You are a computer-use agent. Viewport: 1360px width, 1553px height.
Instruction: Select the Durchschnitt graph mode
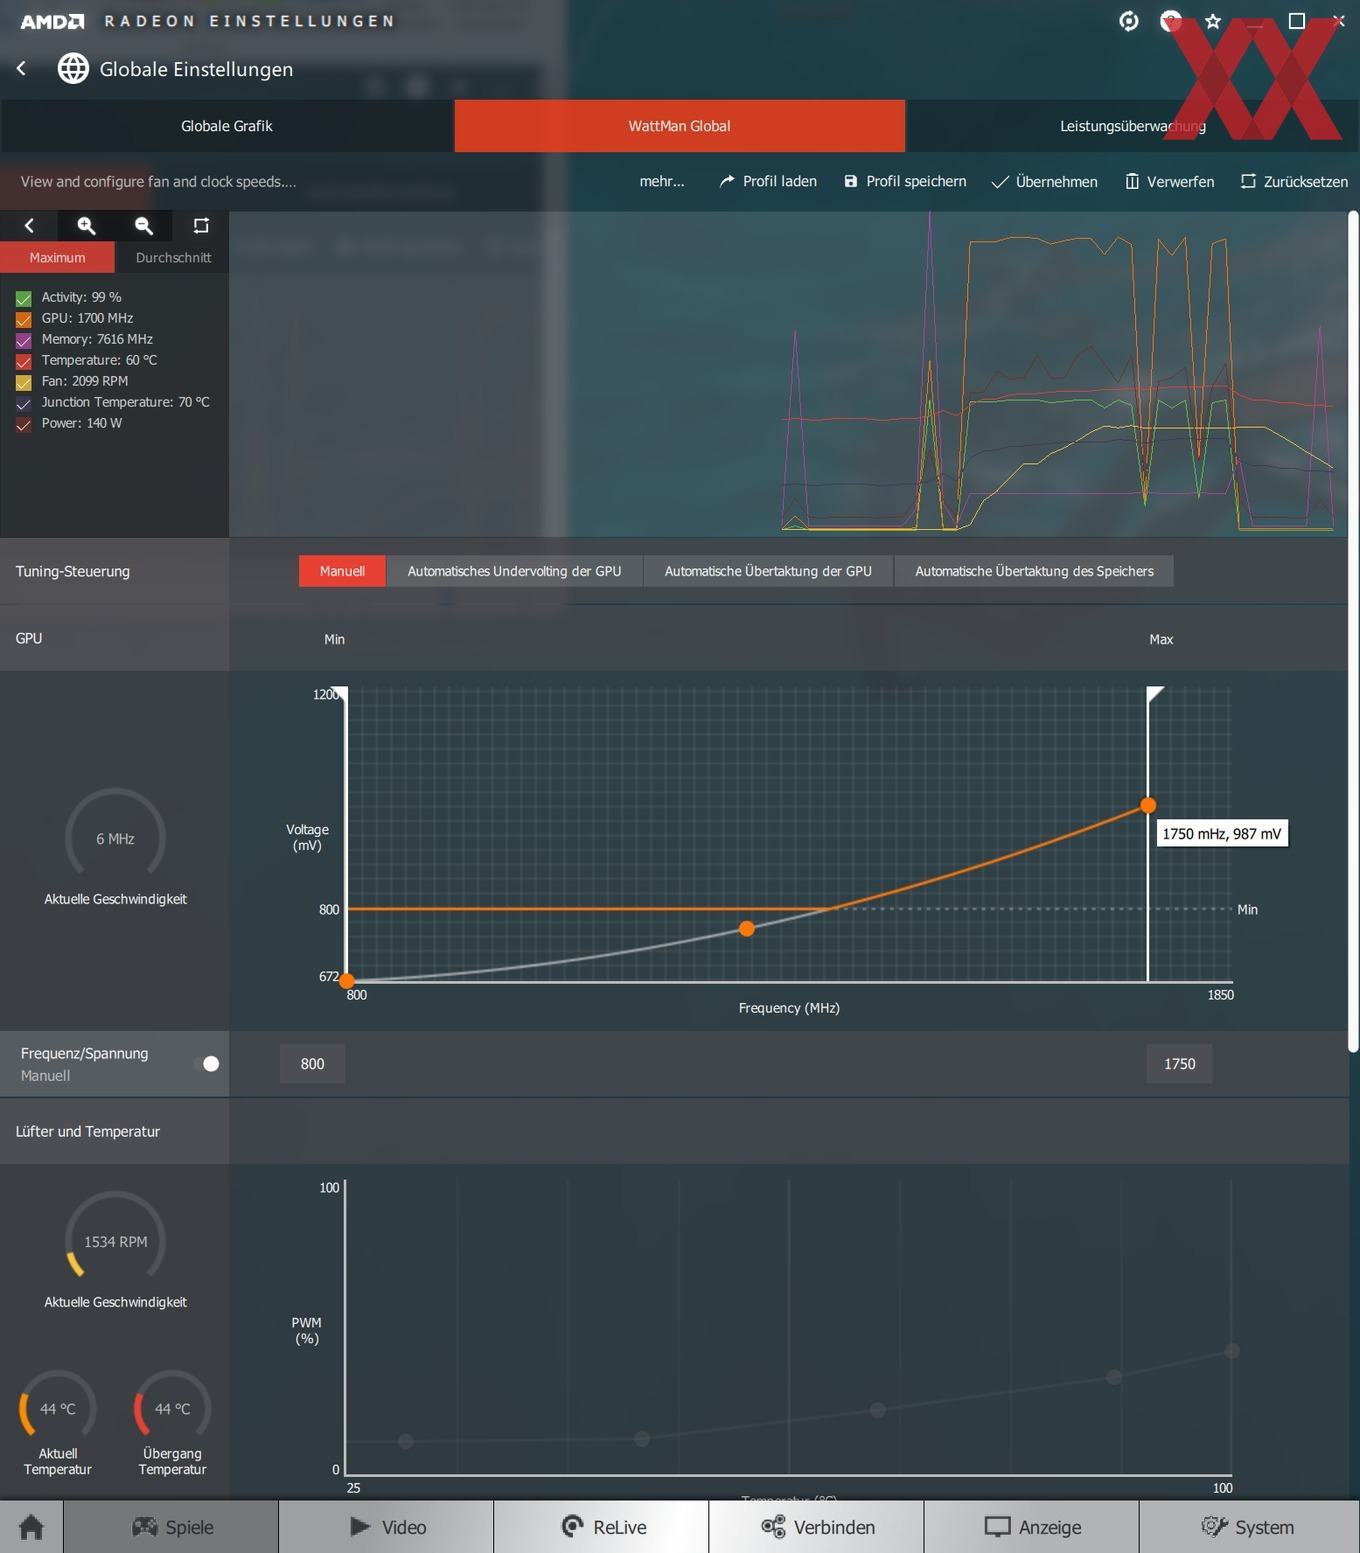173,257
